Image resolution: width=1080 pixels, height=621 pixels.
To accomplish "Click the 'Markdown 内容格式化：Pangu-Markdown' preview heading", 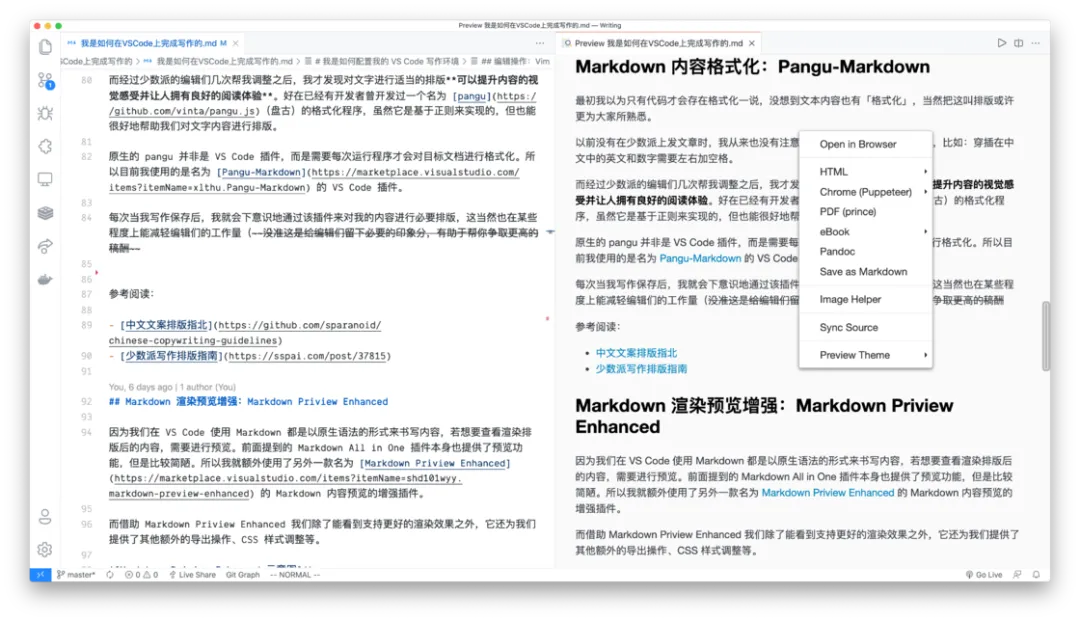I will pos(752,67).
